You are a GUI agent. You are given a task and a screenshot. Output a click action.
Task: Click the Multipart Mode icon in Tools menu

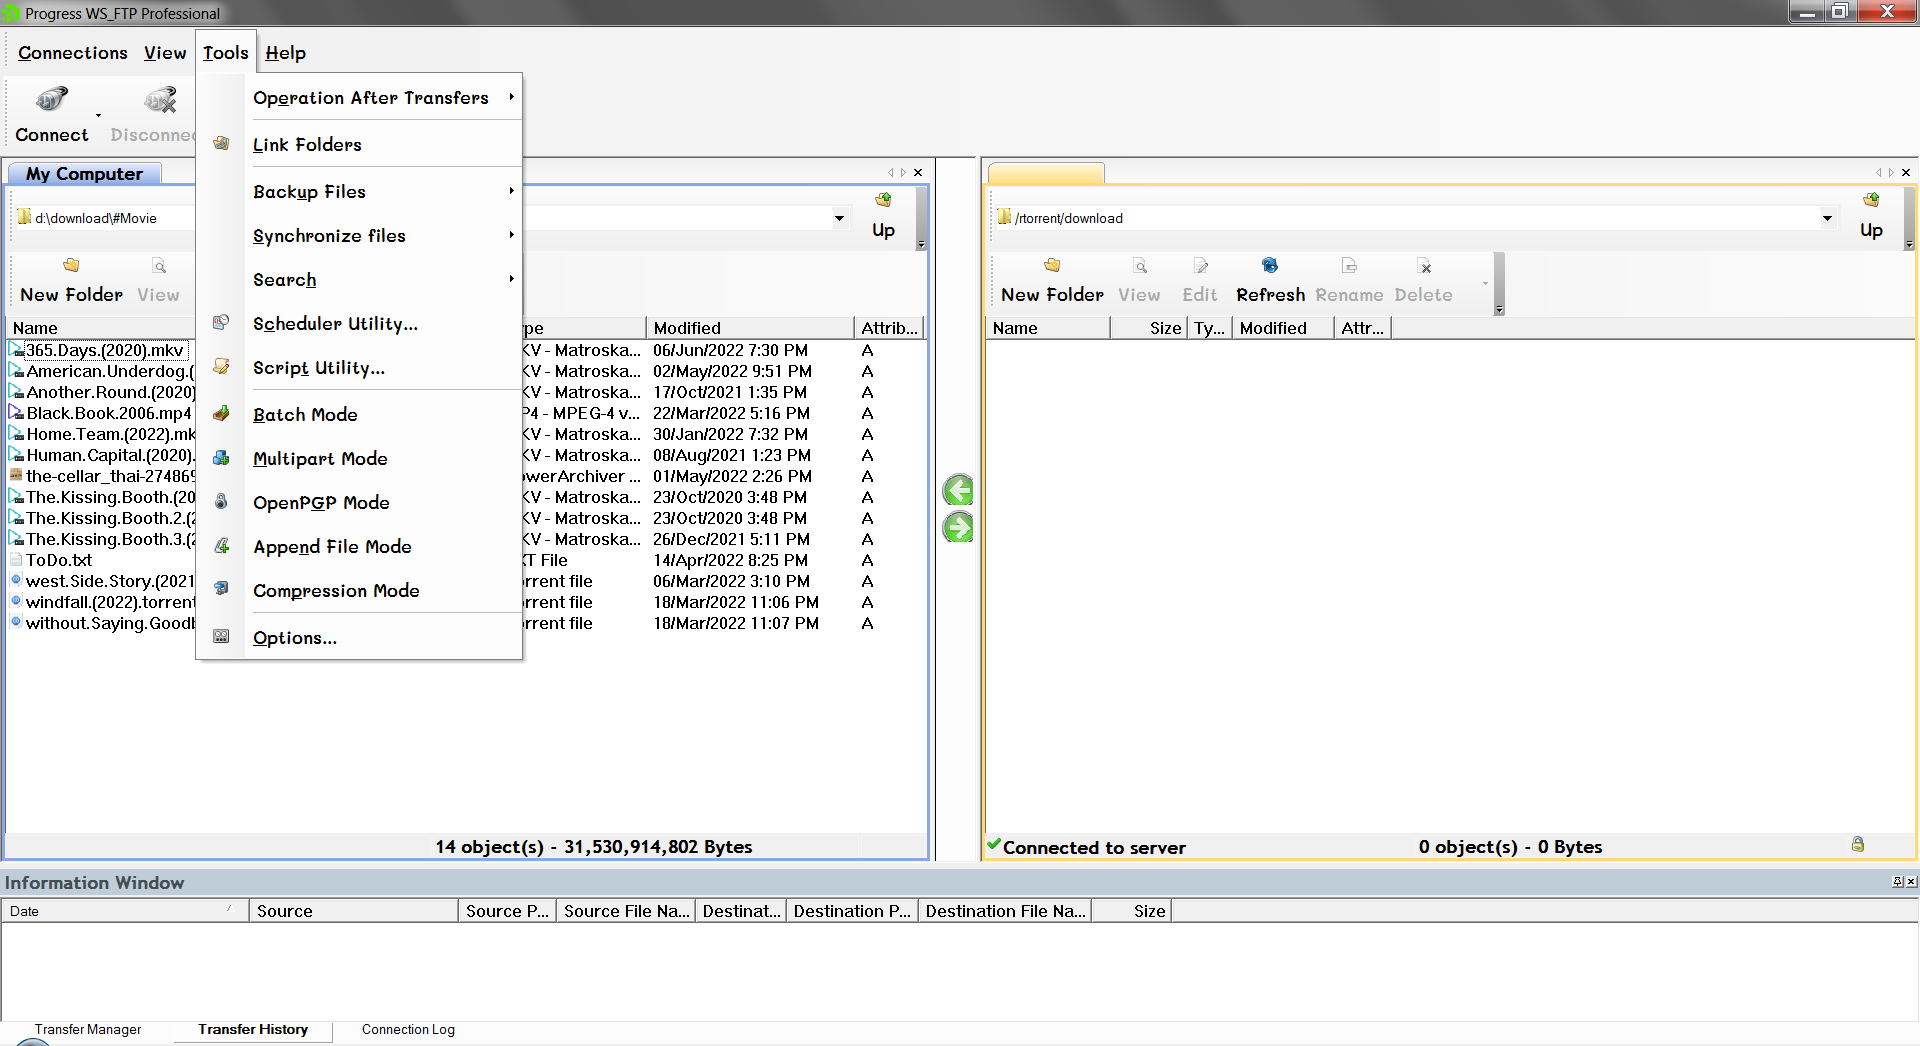point(222,458)
